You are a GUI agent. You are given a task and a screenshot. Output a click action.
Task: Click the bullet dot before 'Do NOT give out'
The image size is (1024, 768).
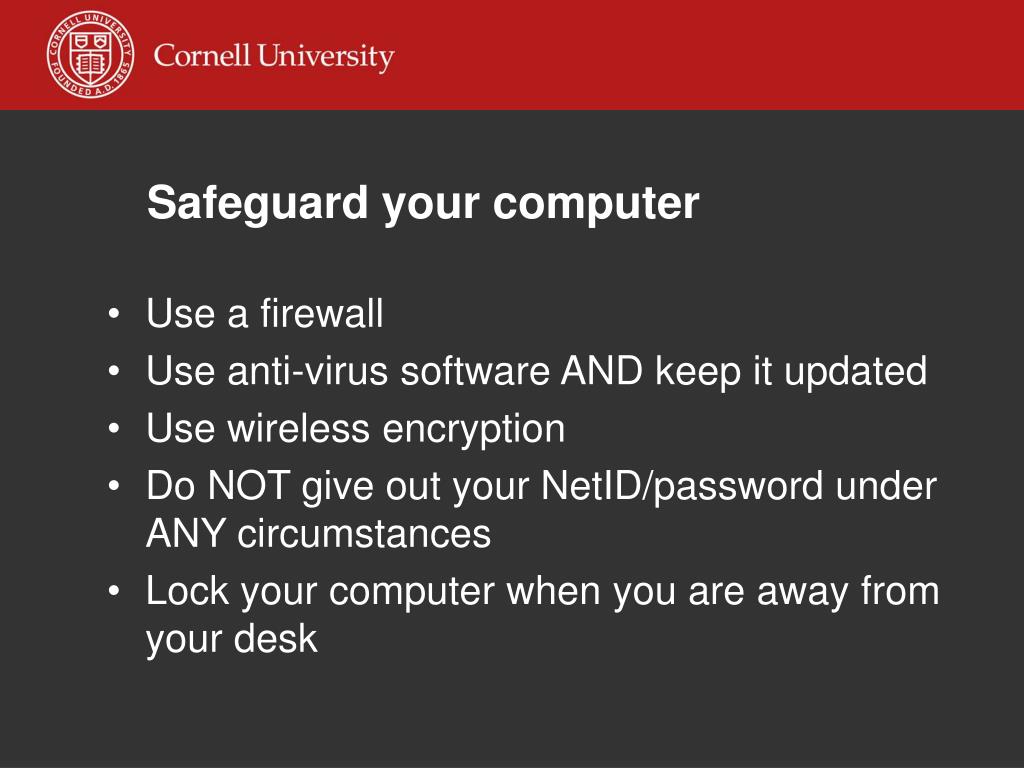pyautogui.click(x=114, y=487)
